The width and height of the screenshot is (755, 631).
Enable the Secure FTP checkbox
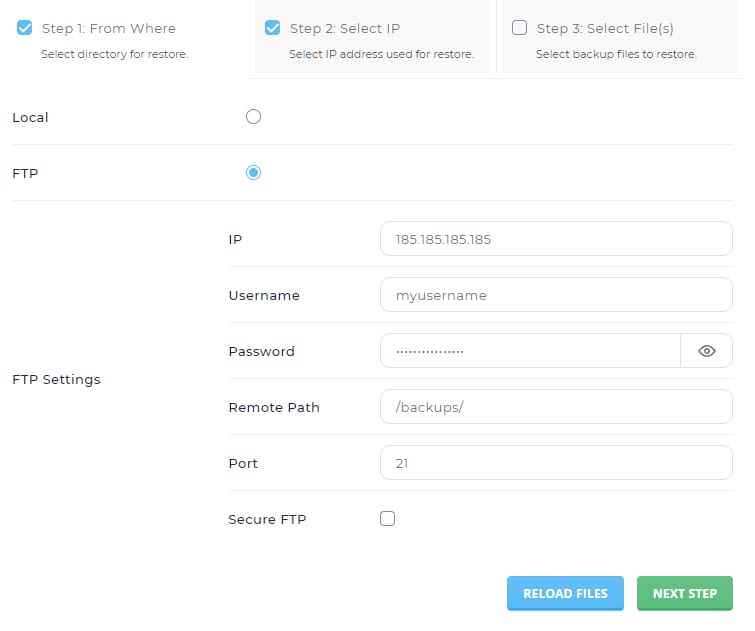point(388,519)
